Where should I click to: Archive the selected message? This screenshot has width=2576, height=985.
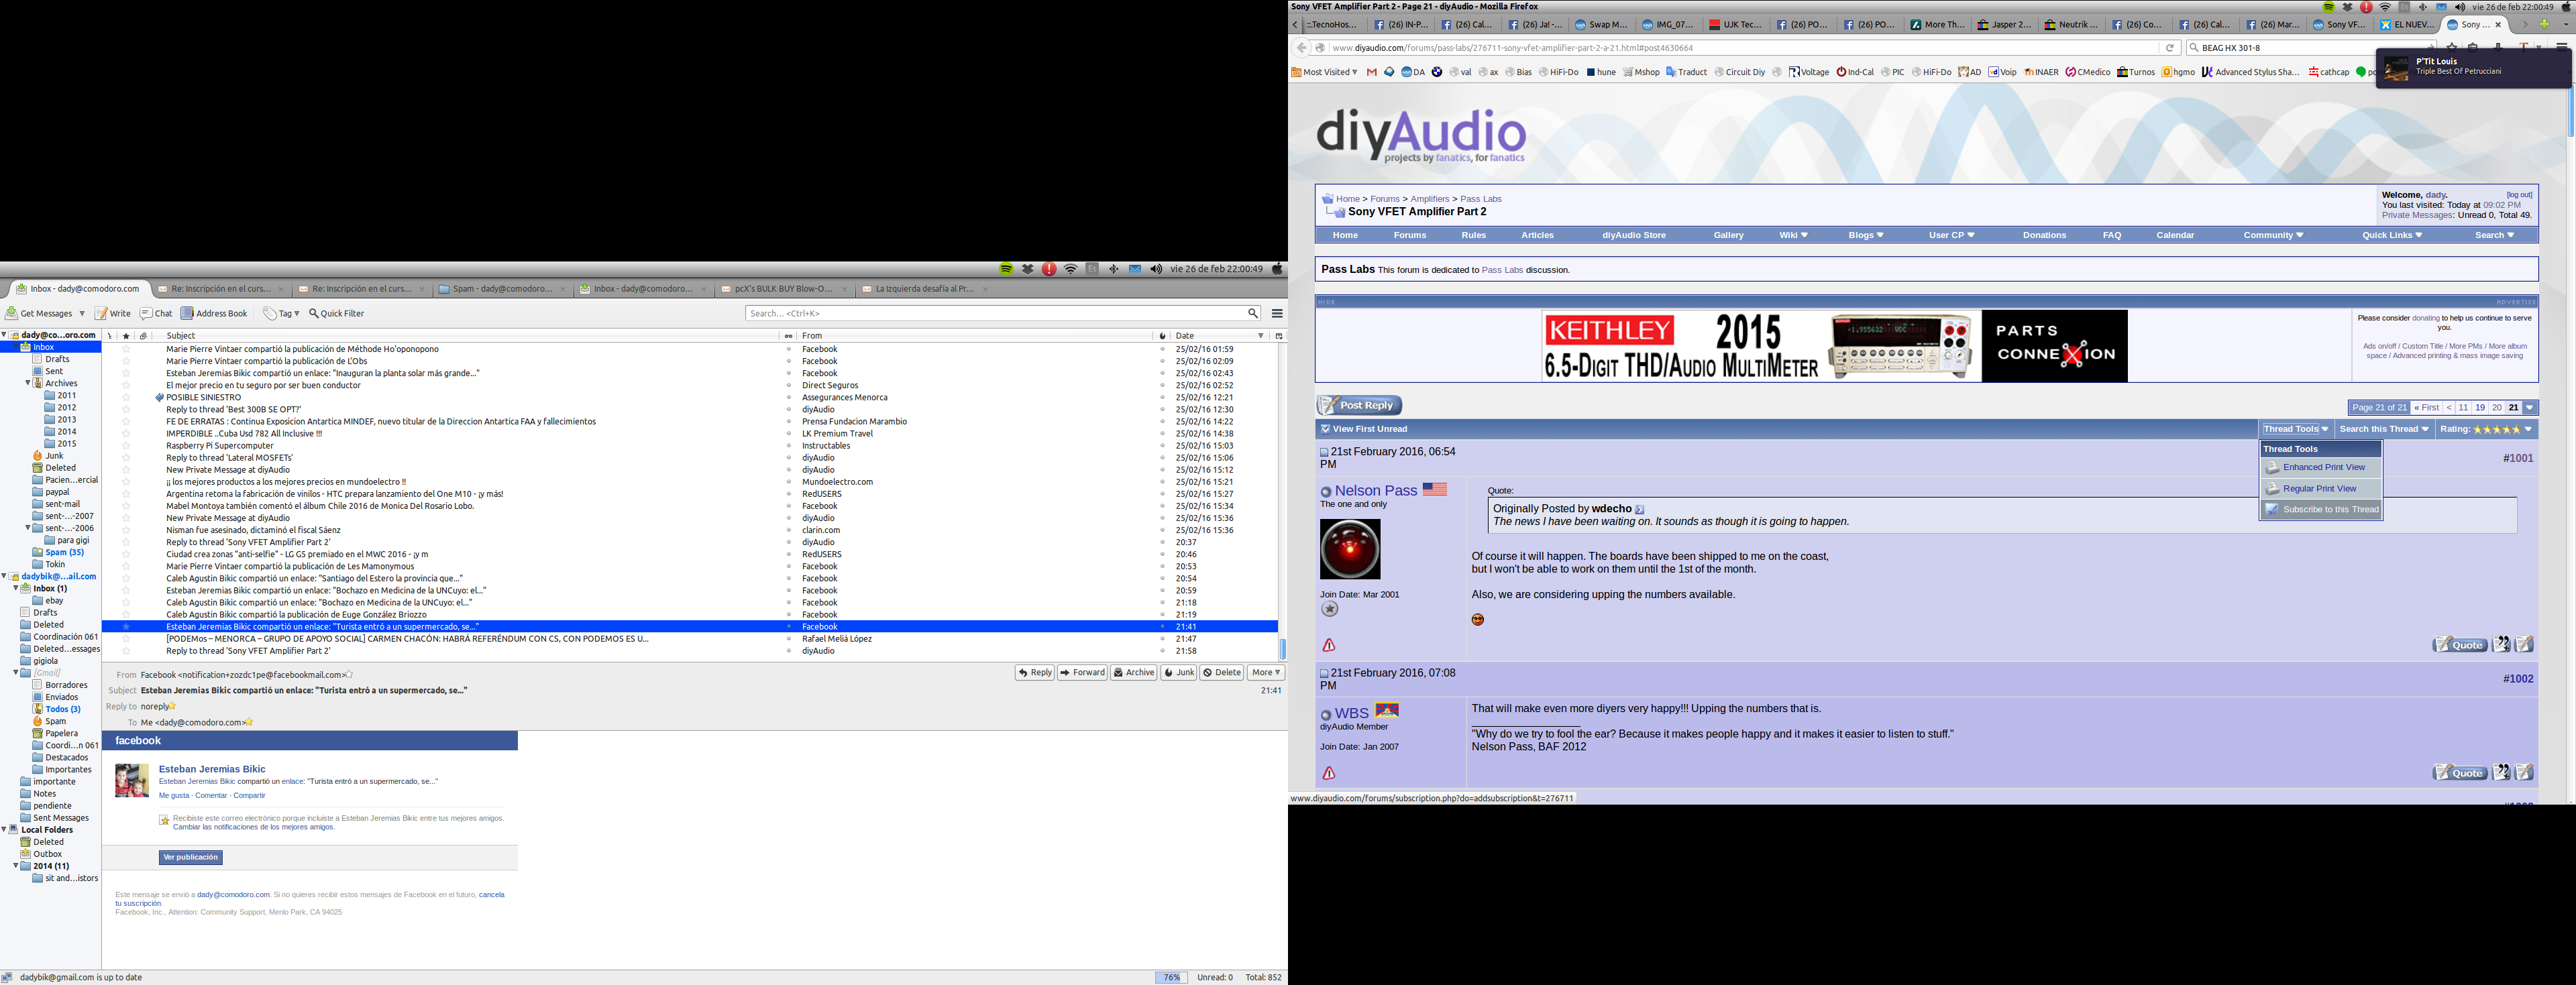[x=1134, y=673]
